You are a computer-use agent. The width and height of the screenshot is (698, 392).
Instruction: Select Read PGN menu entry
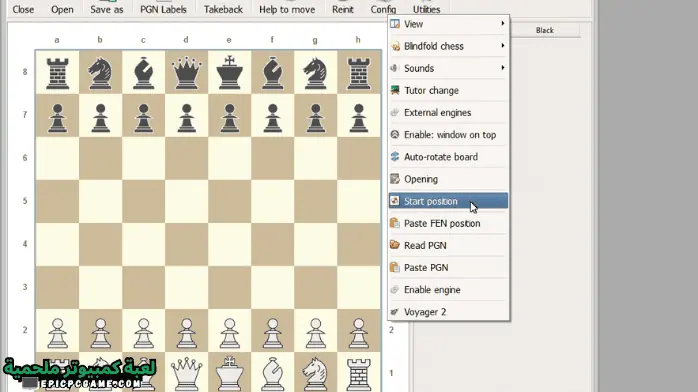(448, 245)
